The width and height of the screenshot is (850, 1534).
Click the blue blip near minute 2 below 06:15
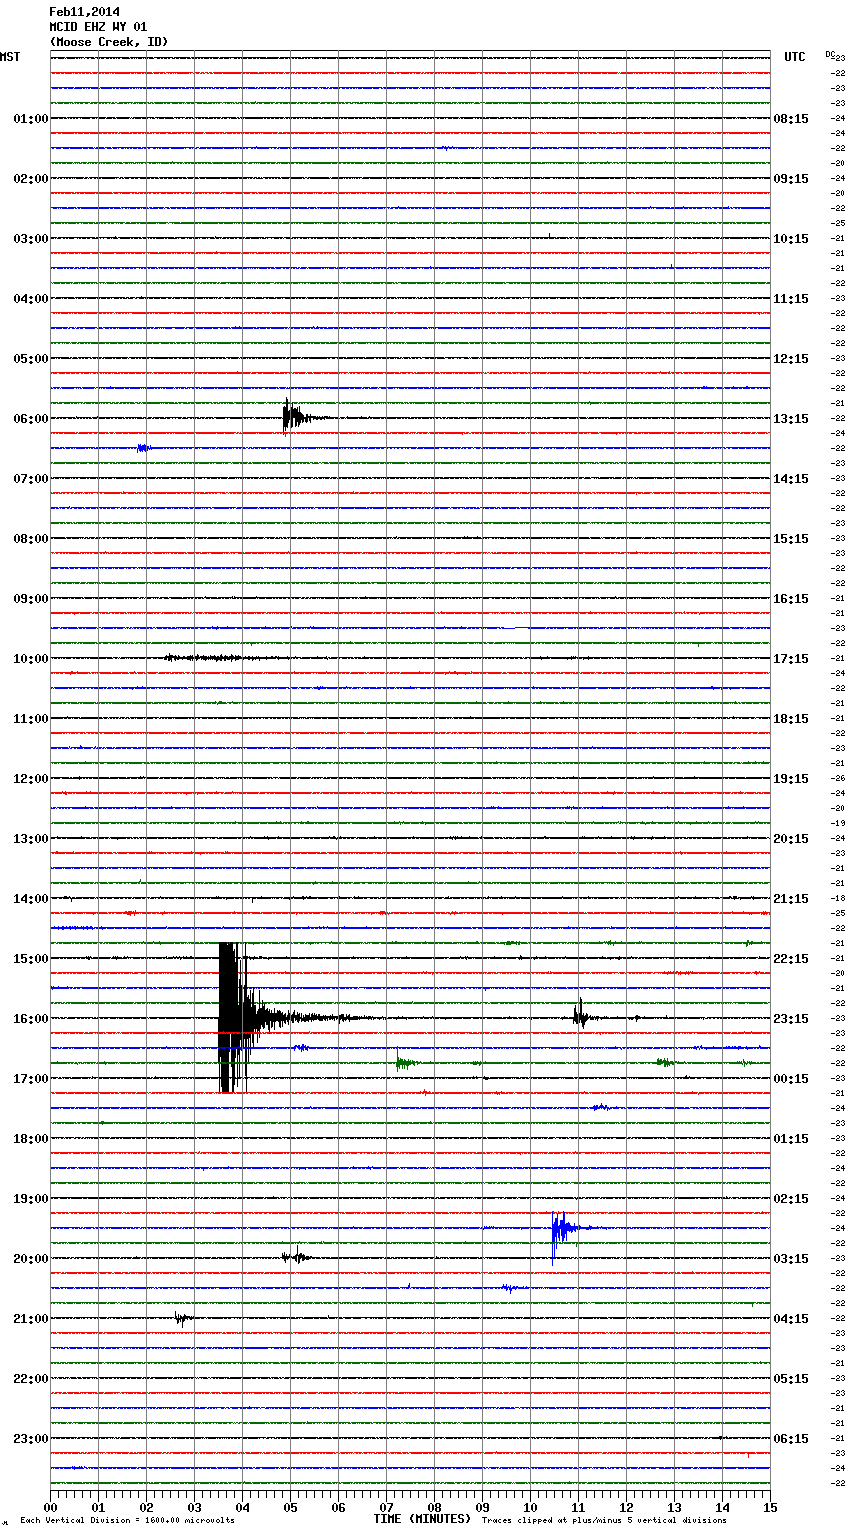tap(144, 448)
